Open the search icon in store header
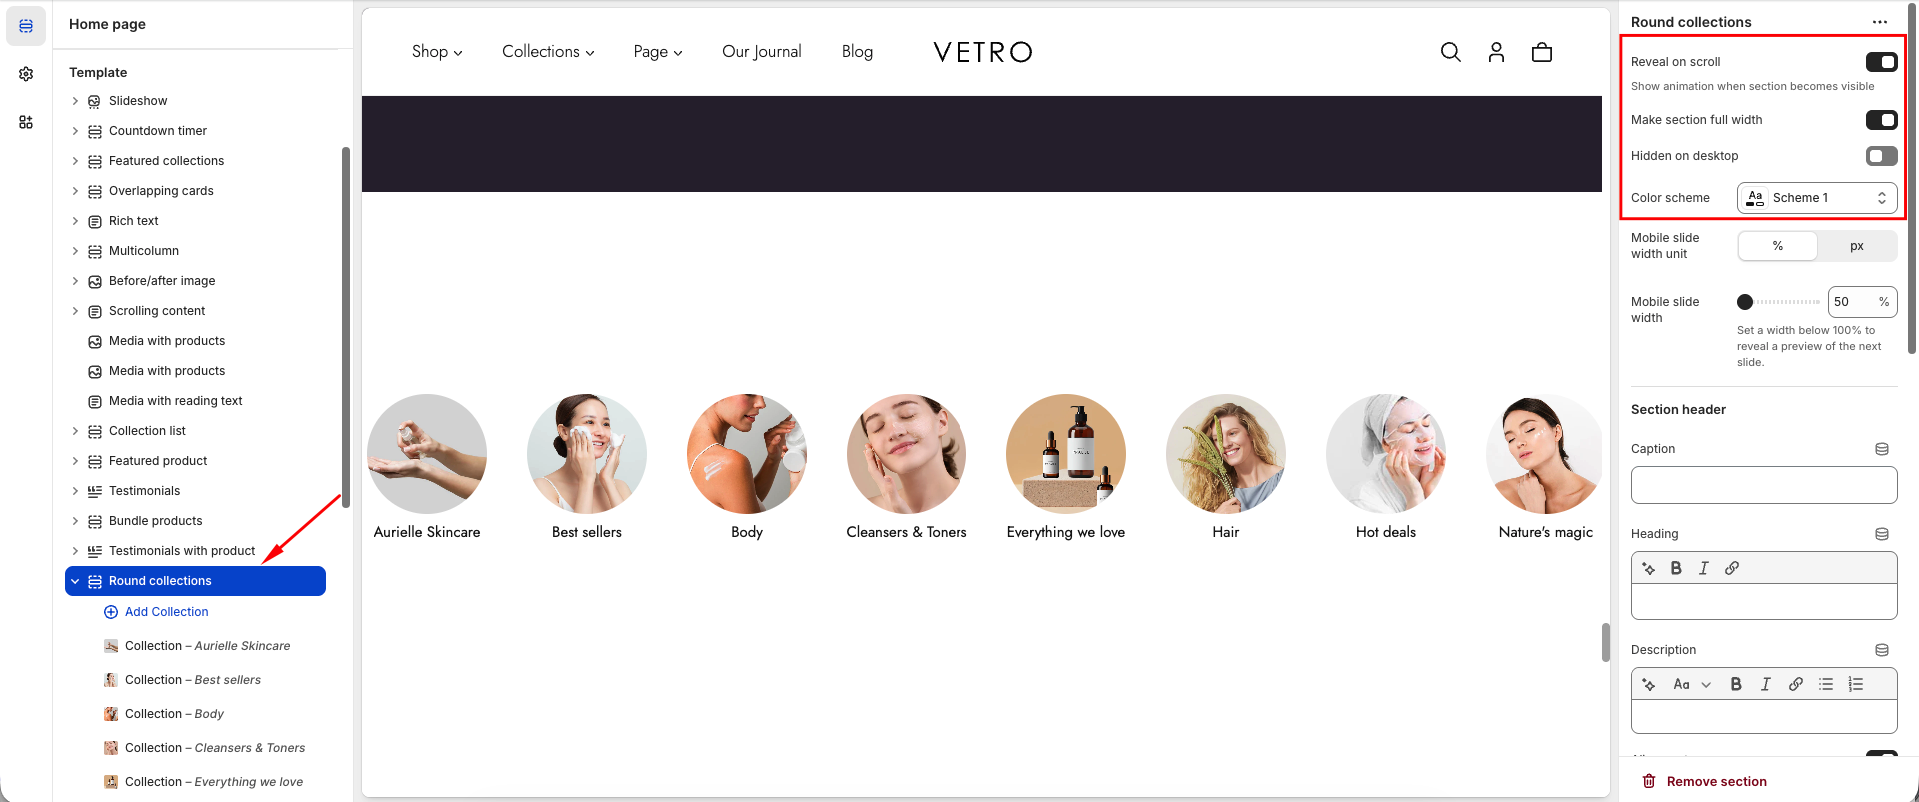This screenshot has width=1919, height=802. click(1450, 52)
